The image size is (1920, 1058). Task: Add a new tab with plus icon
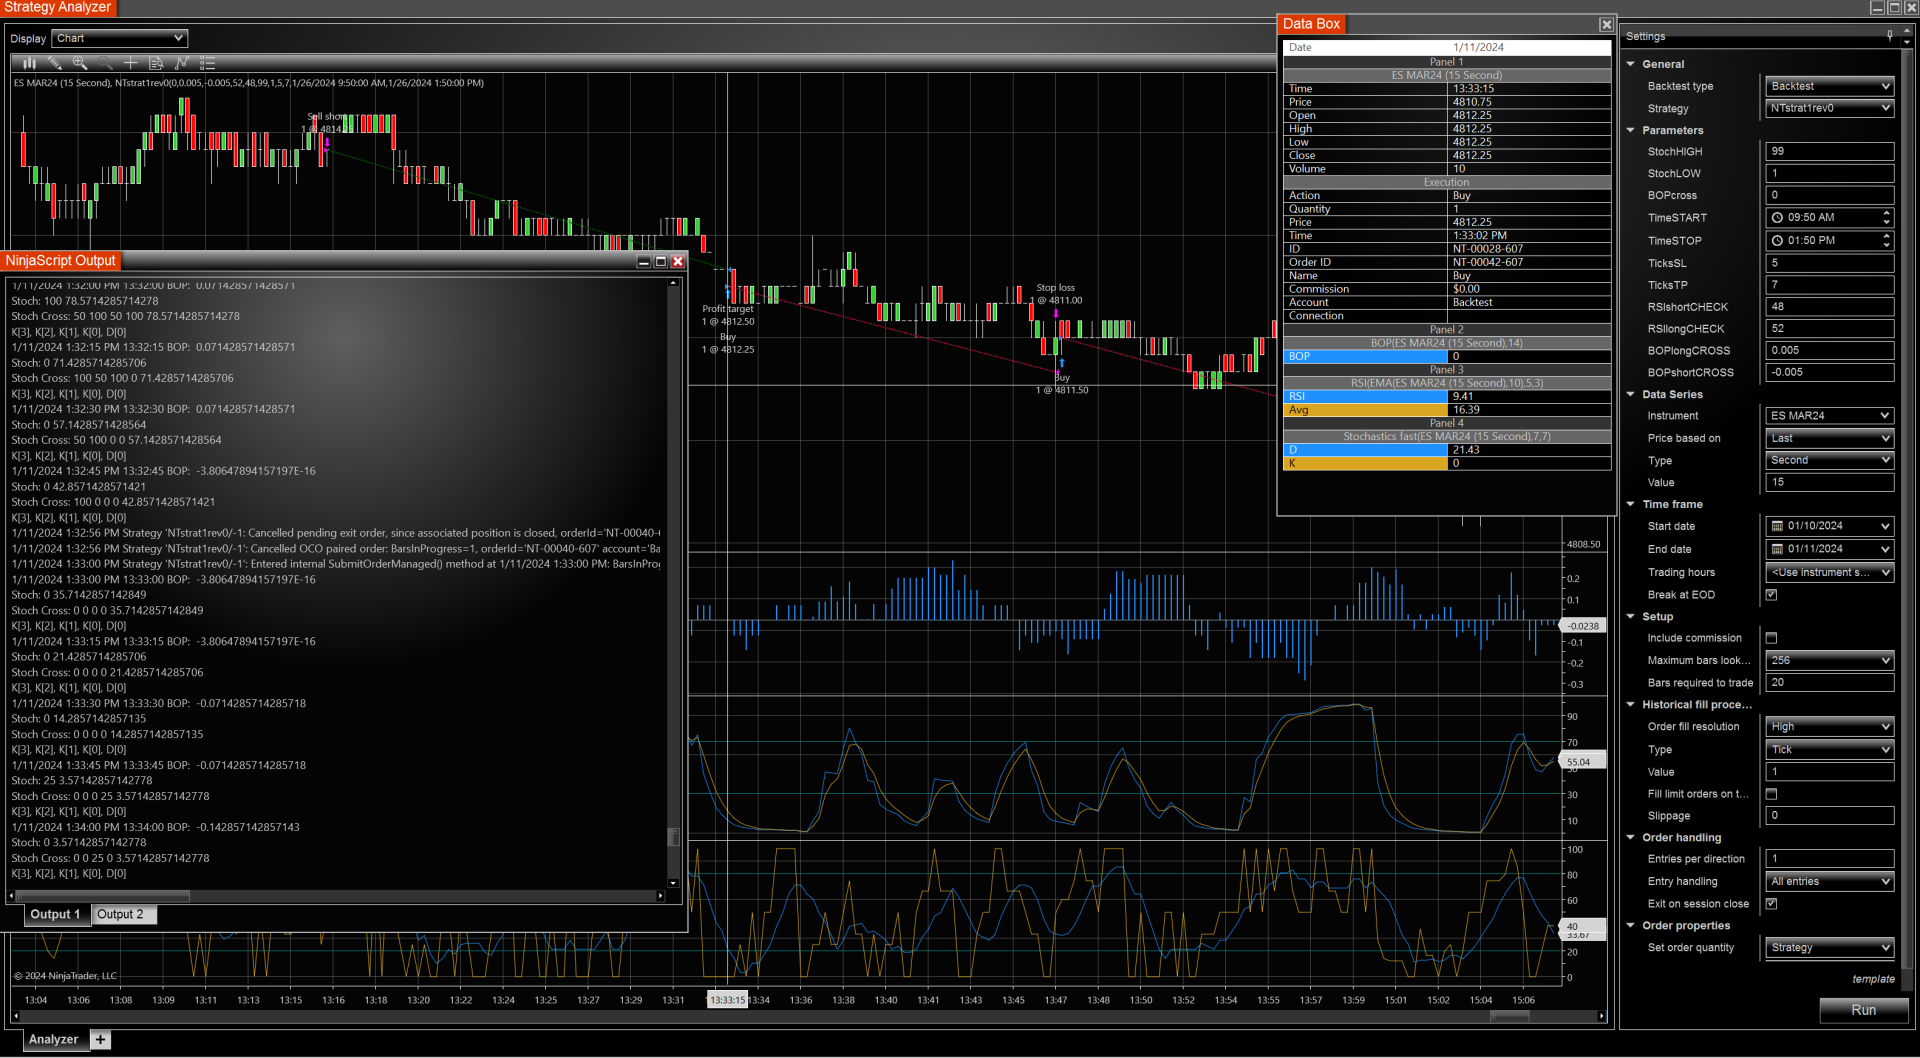[x=100, y=1040]
